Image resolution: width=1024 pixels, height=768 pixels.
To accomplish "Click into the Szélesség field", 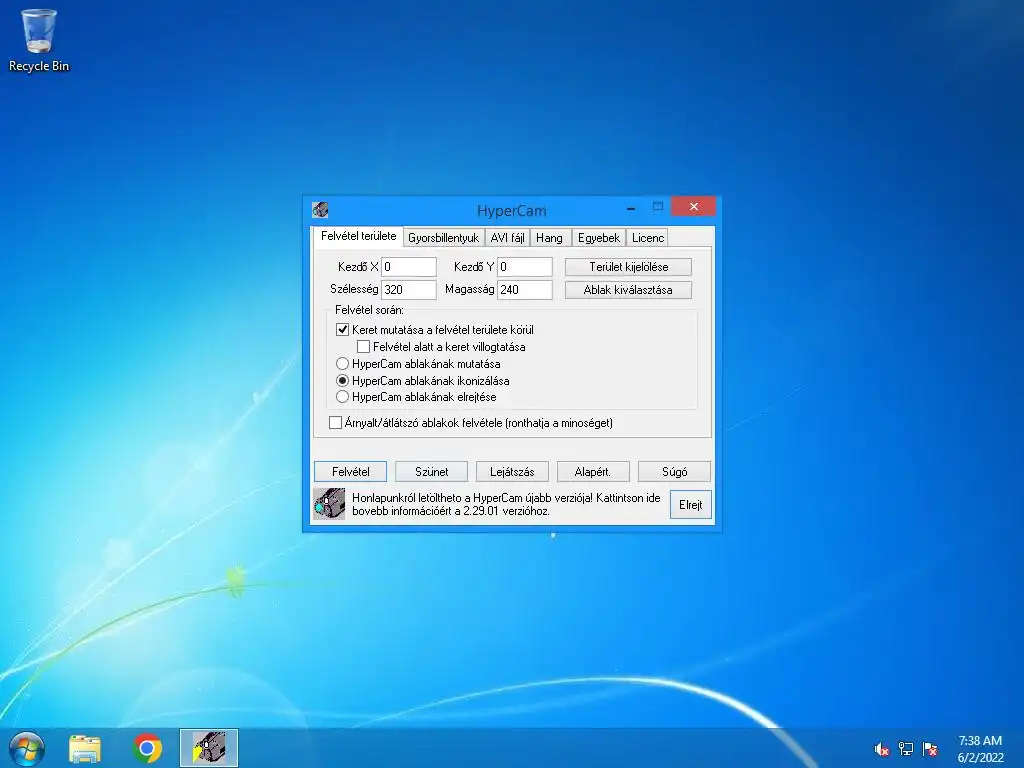I will (x=409, y=290).
